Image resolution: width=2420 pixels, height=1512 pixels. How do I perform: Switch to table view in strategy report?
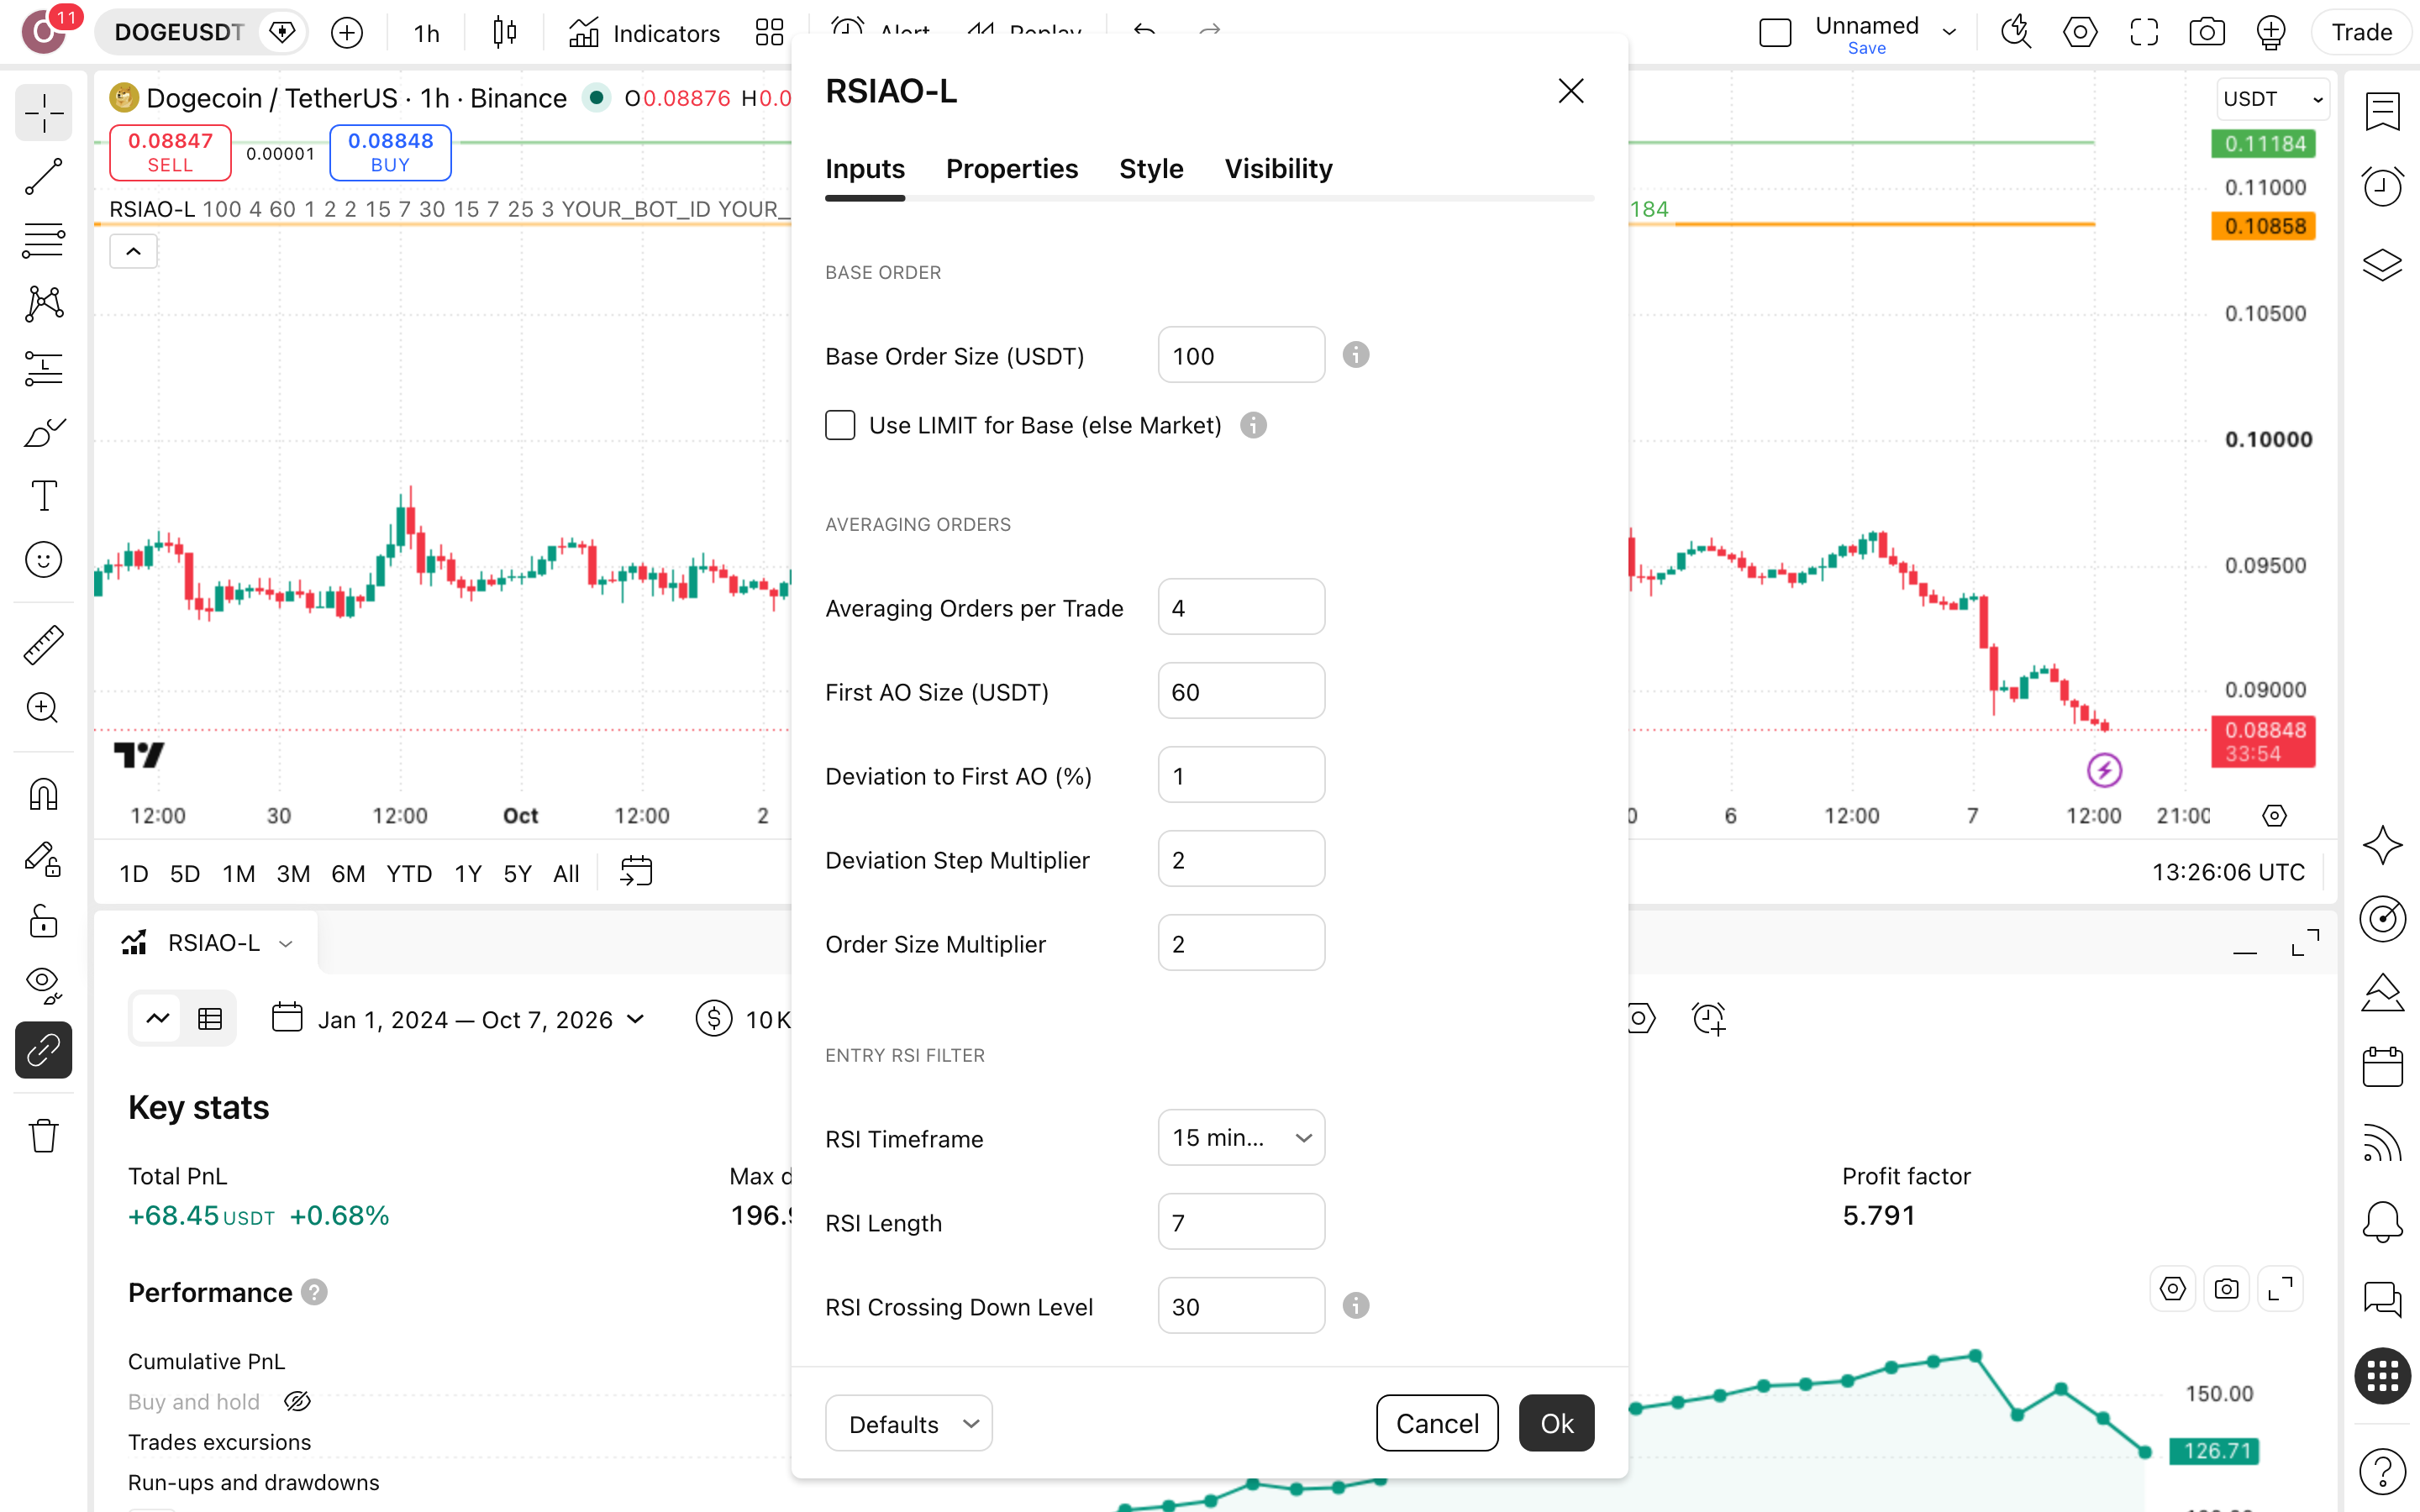(x=210, y=1019)
